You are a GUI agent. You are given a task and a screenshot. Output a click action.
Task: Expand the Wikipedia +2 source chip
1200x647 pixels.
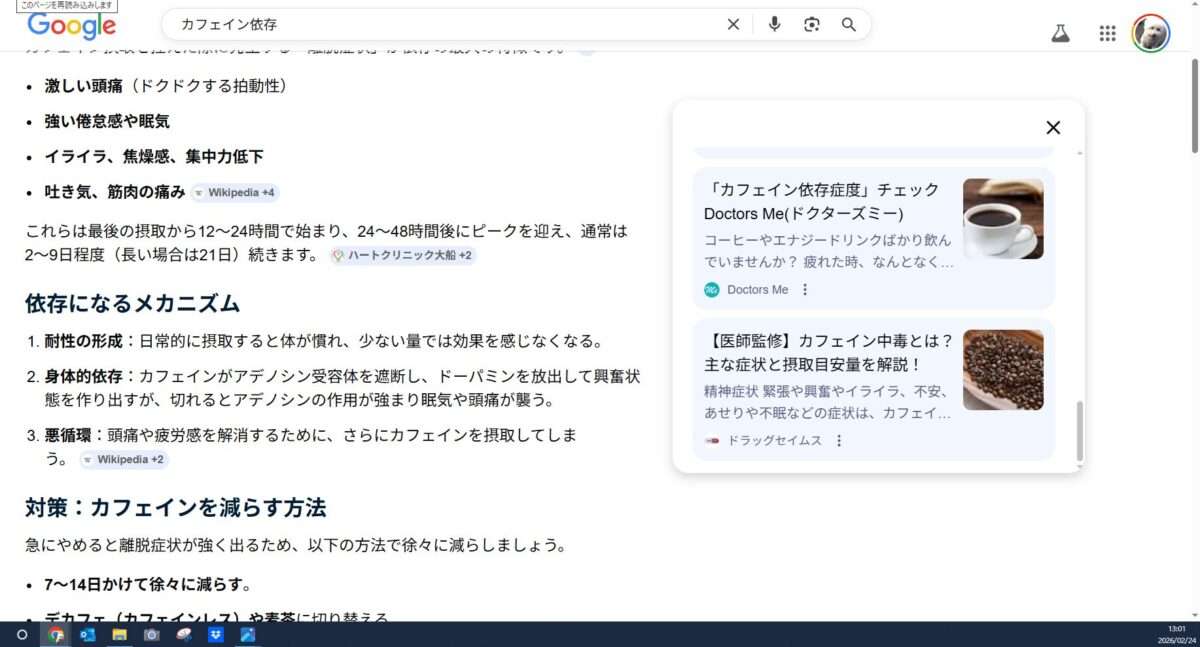click(x=124, y=460)
